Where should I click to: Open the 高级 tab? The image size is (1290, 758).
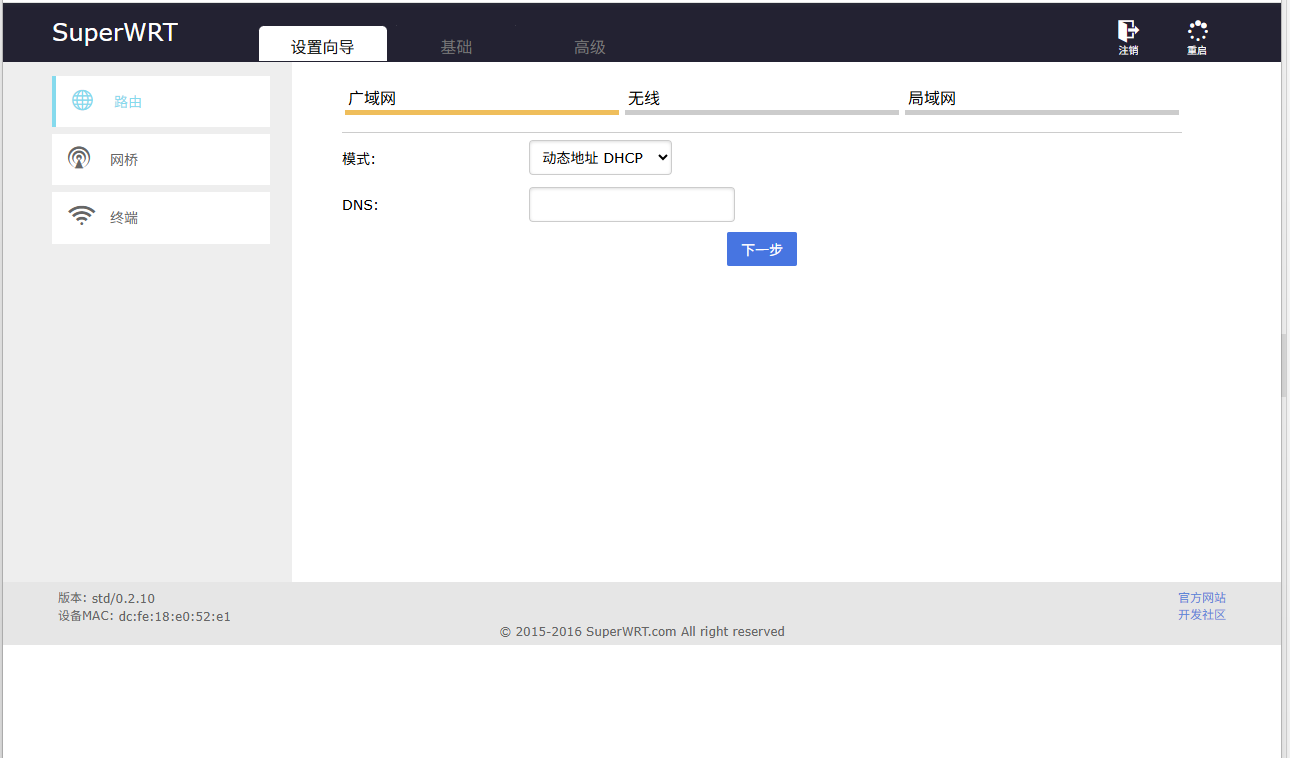[x=589, y=47]
